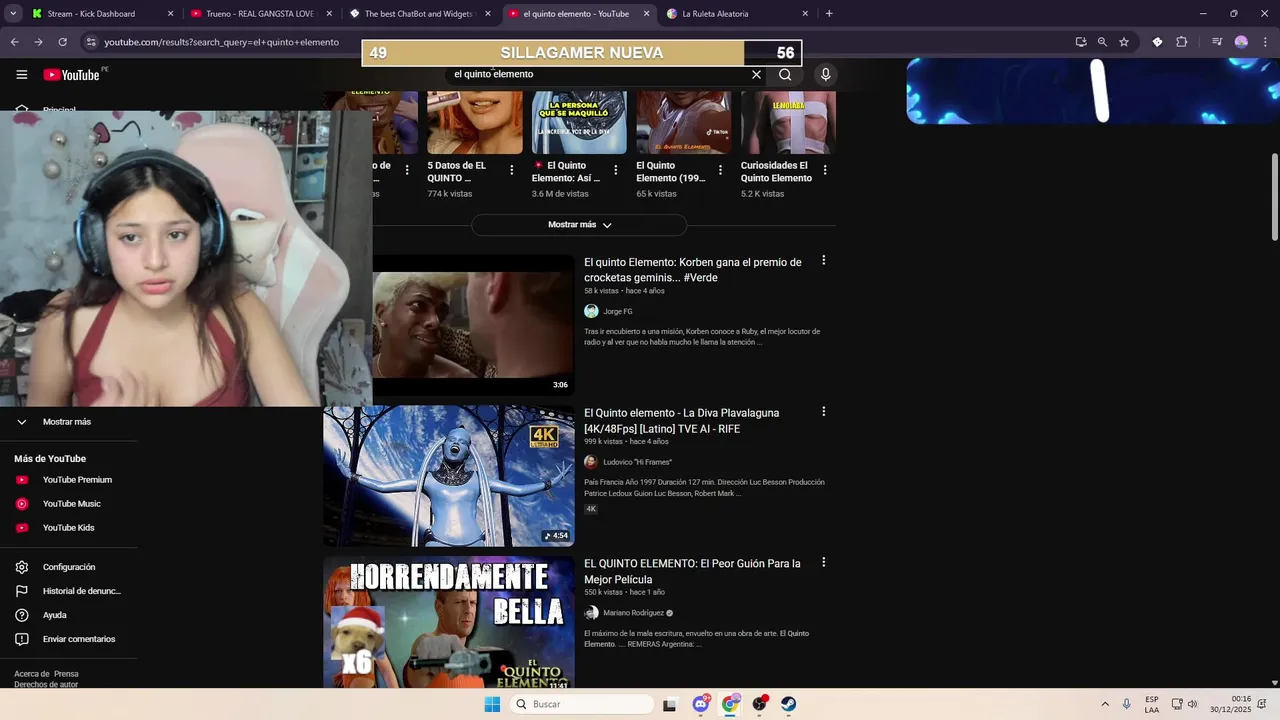Play the HORRENDAMENTE BELLA thumbnail
1280x720 pixels.
coord(449,622)
